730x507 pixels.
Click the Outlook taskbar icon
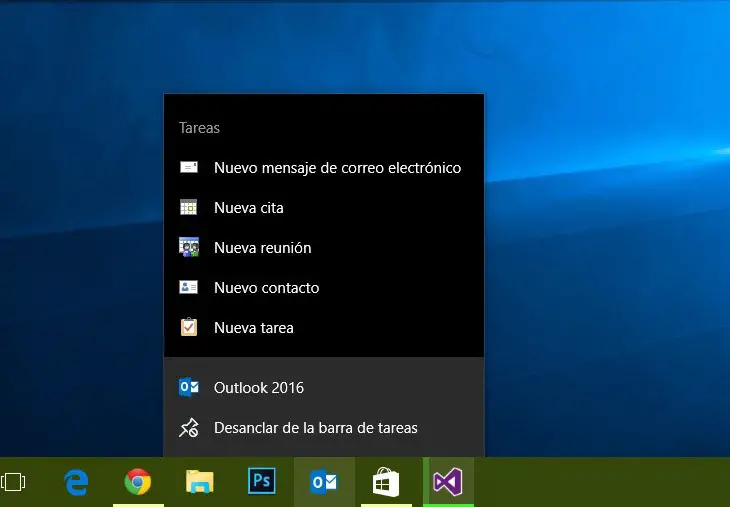(324, 482)
